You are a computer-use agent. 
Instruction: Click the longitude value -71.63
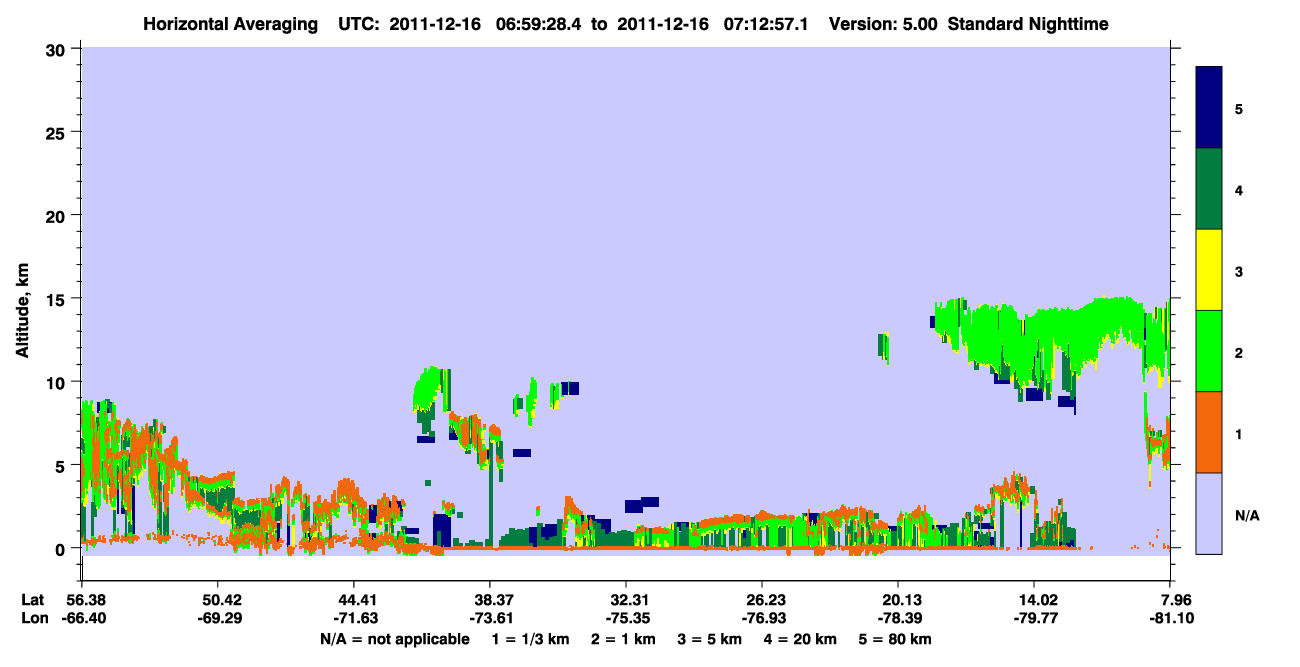tap(354, 618)
